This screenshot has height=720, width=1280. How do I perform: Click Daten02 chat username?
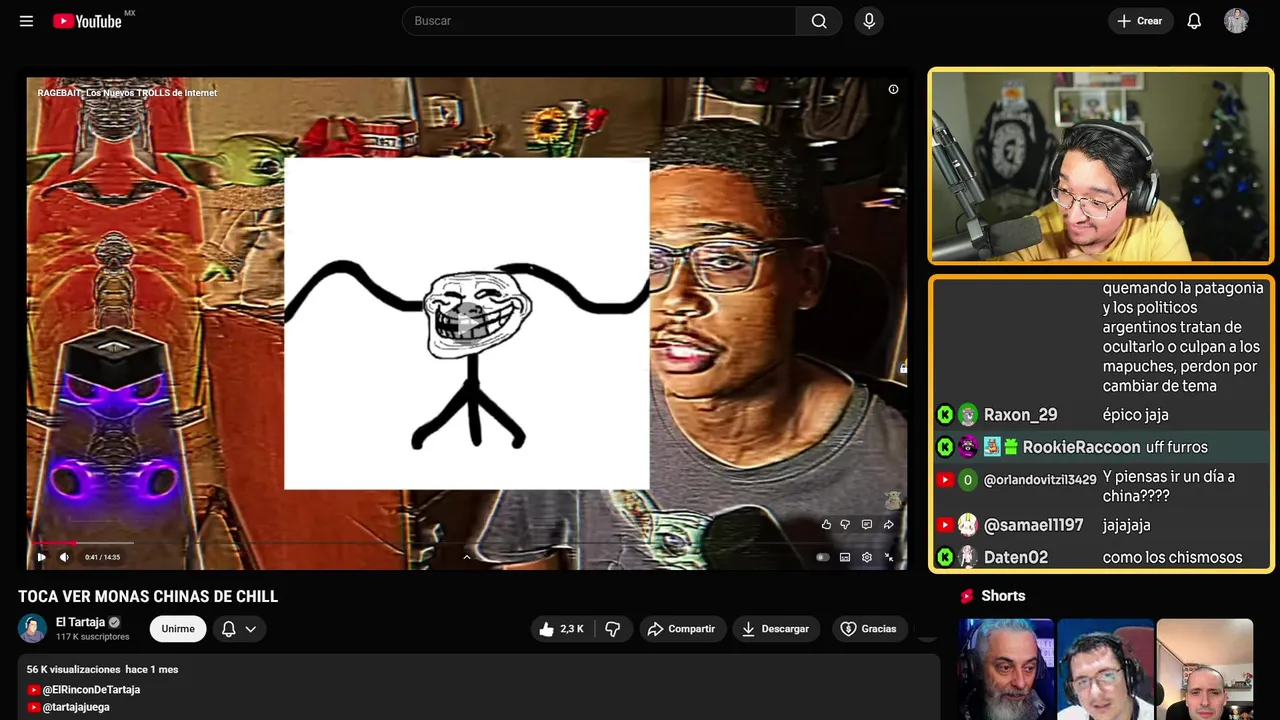[x=1015, y=557]
